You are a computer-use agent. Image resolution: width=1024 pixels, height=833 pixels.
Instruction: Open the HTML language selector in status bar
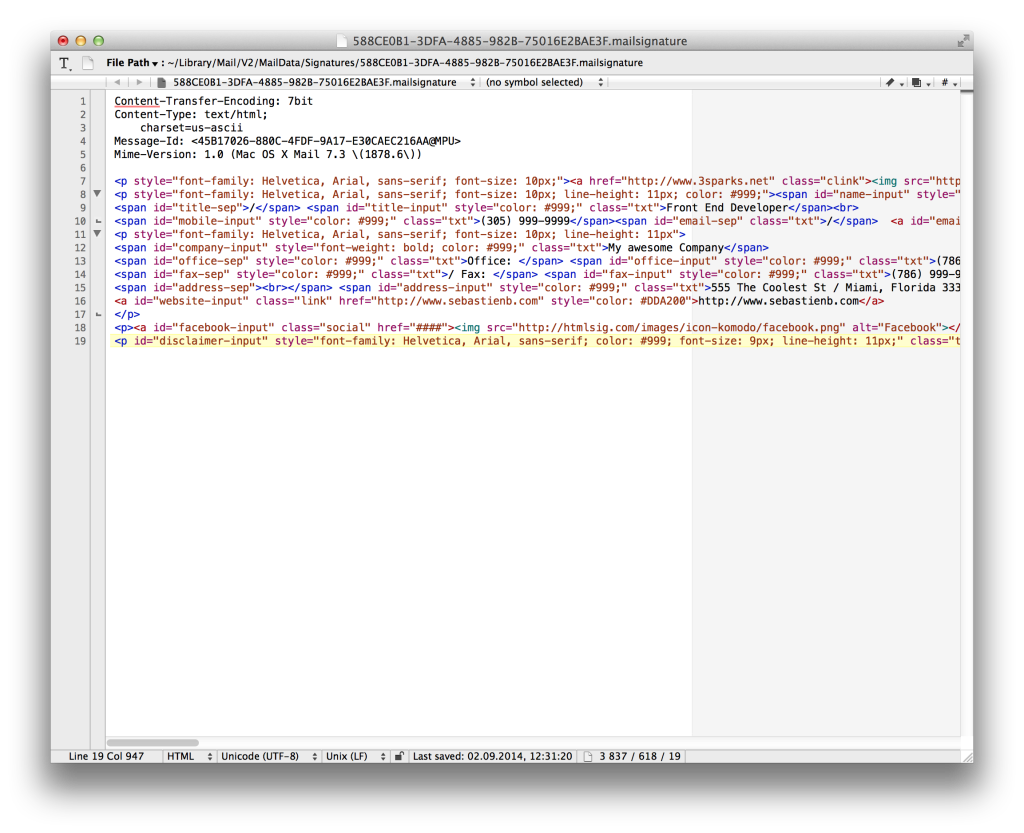tap(188, 757)
